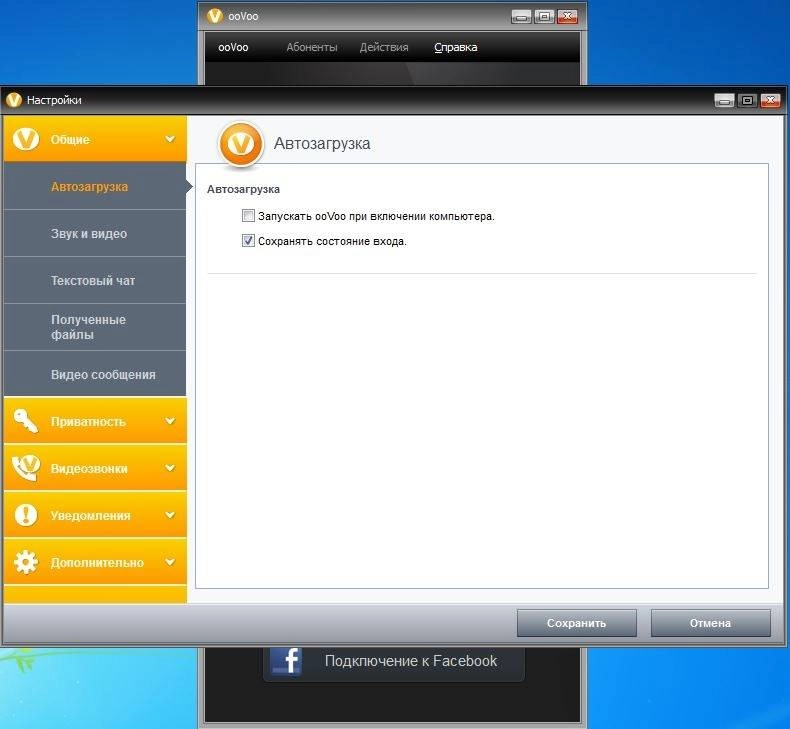
Task: Click the Сохранить button
Action: (576, 623)
